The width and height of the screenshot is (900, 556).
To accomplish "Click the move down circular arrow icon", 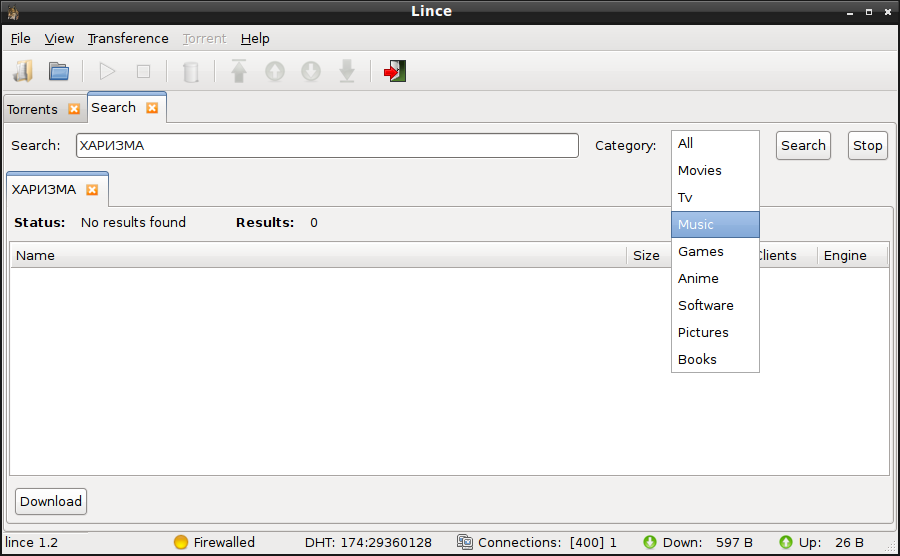I will (311, 72).
